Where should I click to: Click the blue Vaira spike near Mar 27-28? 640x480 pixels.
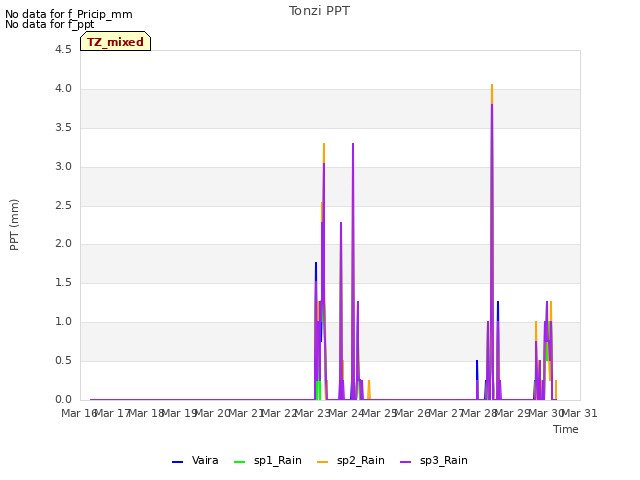pyautogui.click(x=477, y=369)
